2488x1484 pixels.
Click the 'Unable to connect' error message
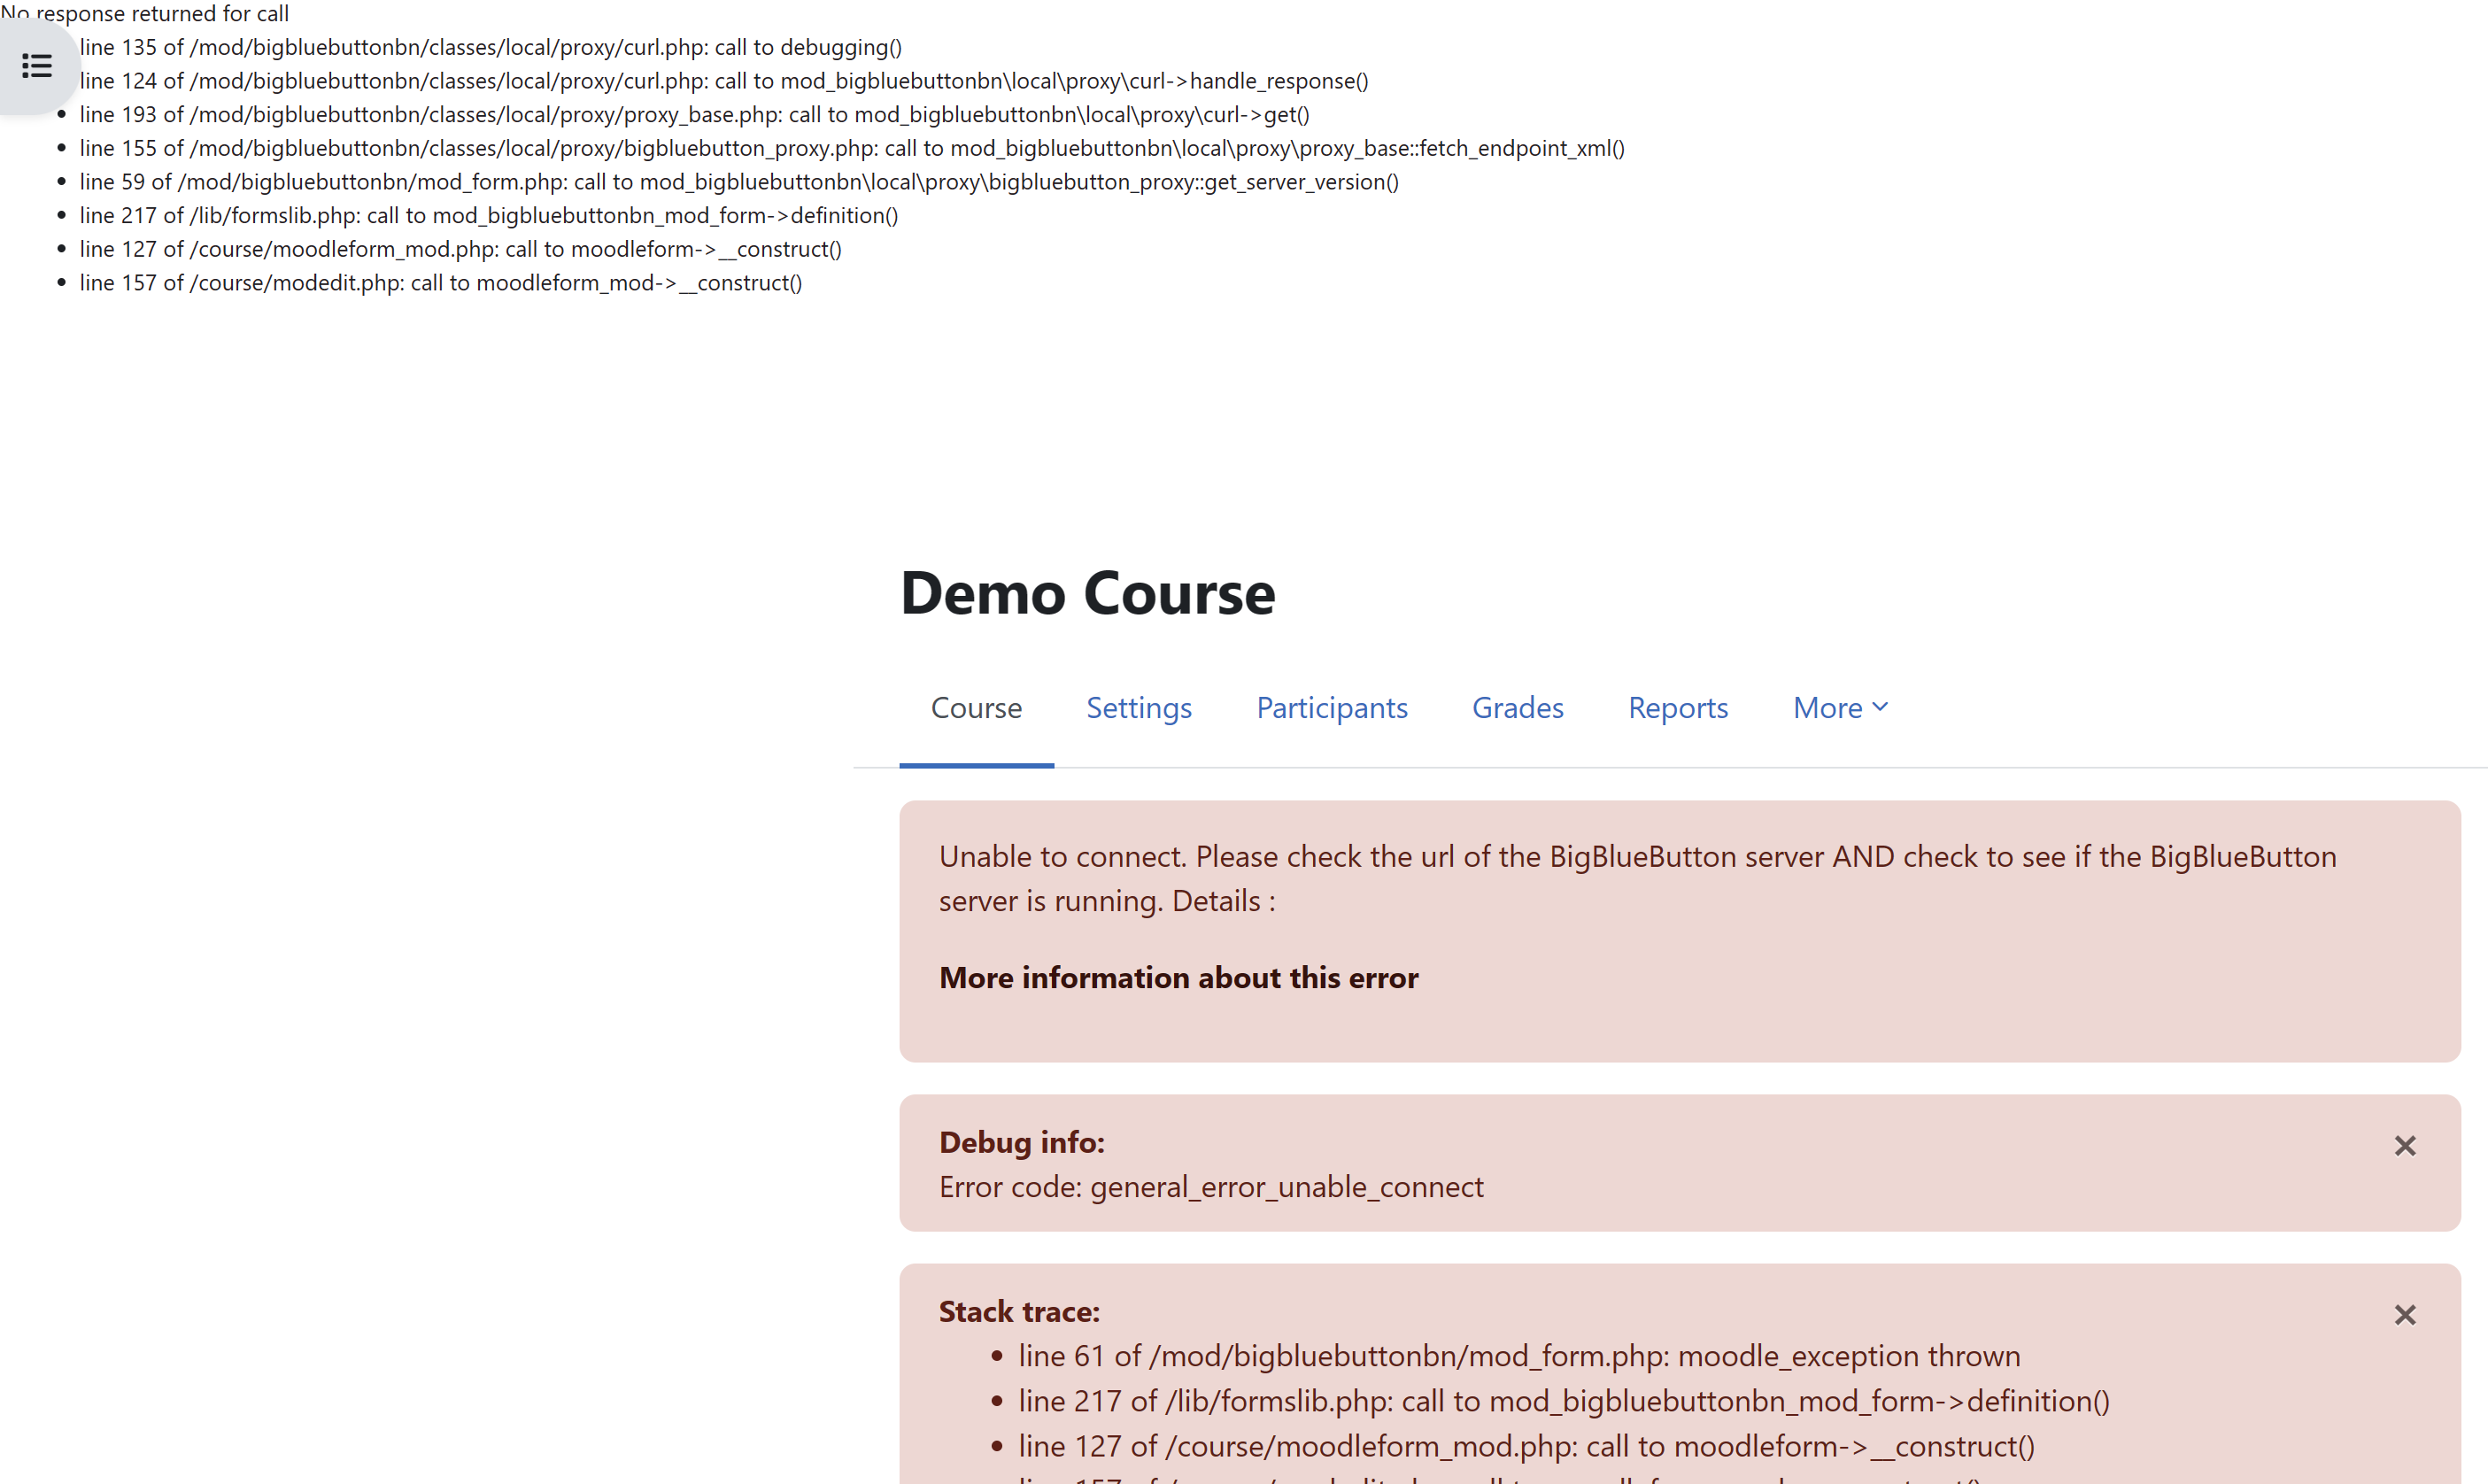click(1638, 878)
